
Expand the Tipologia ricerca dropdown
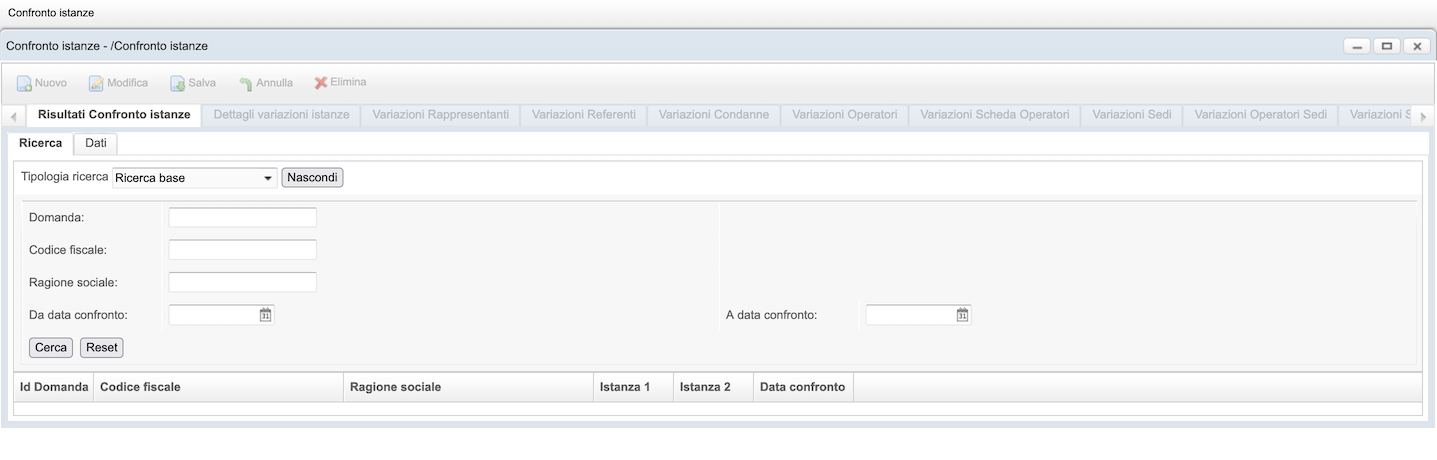[268, 178]
